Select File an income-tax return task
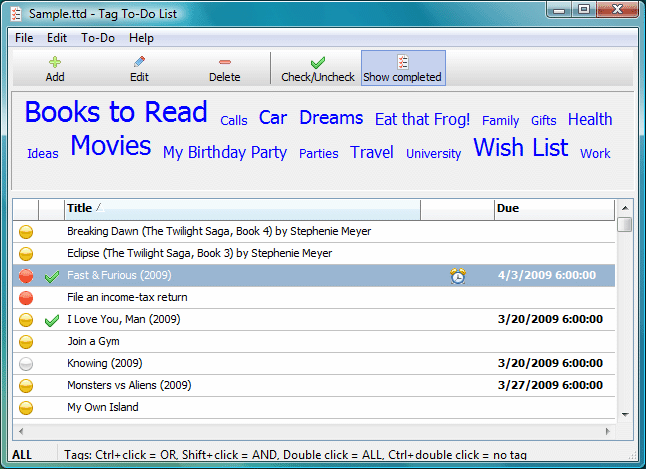The width and height of the screenshot is (646, 469). [314, 298]
